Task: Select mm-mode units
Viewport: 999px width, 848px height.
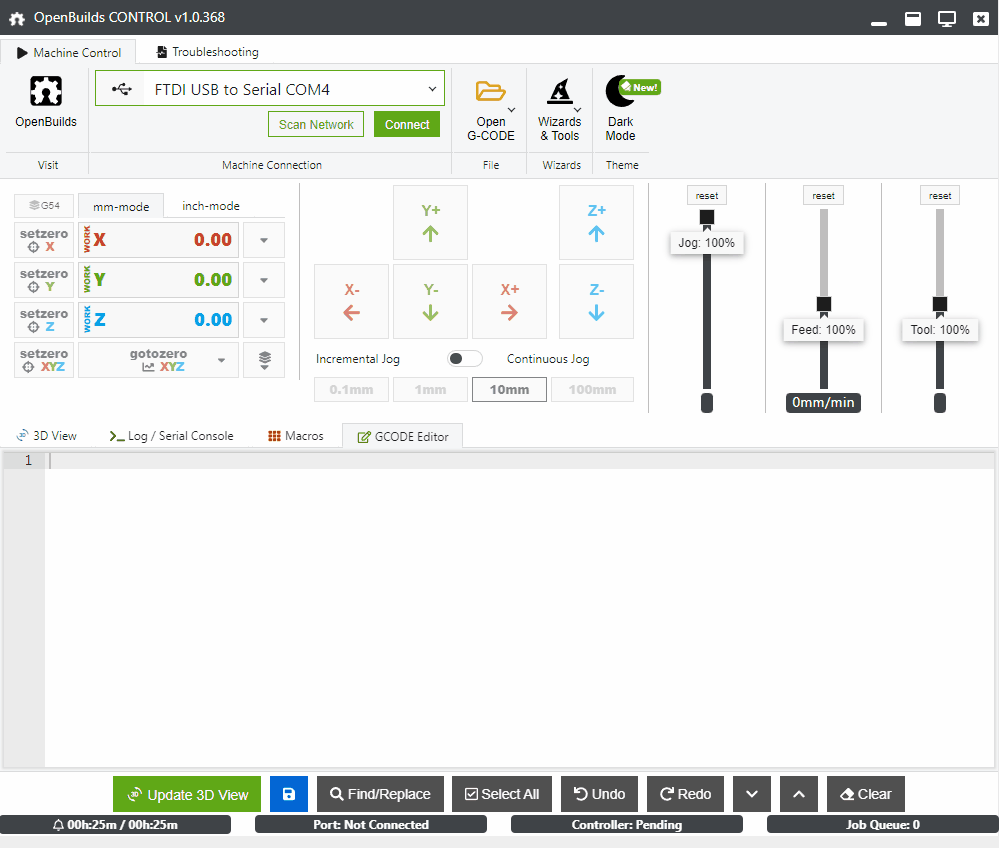Action: pos(121,207)
